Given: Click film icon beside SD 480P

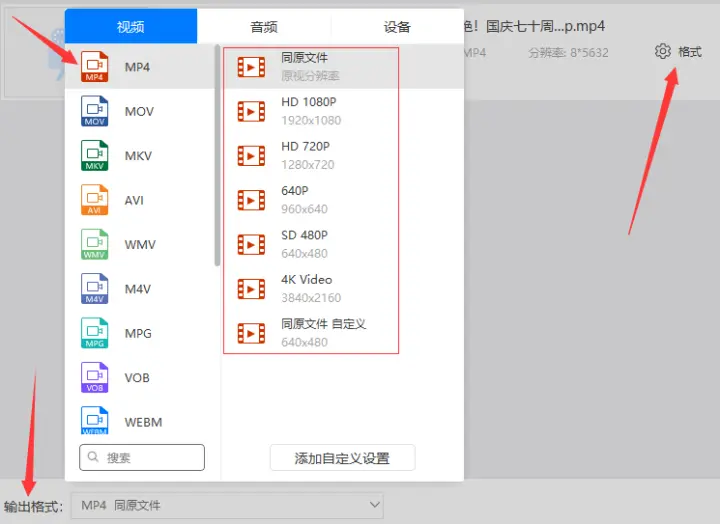Looking at the screenshot, I should tap(251, 245).
